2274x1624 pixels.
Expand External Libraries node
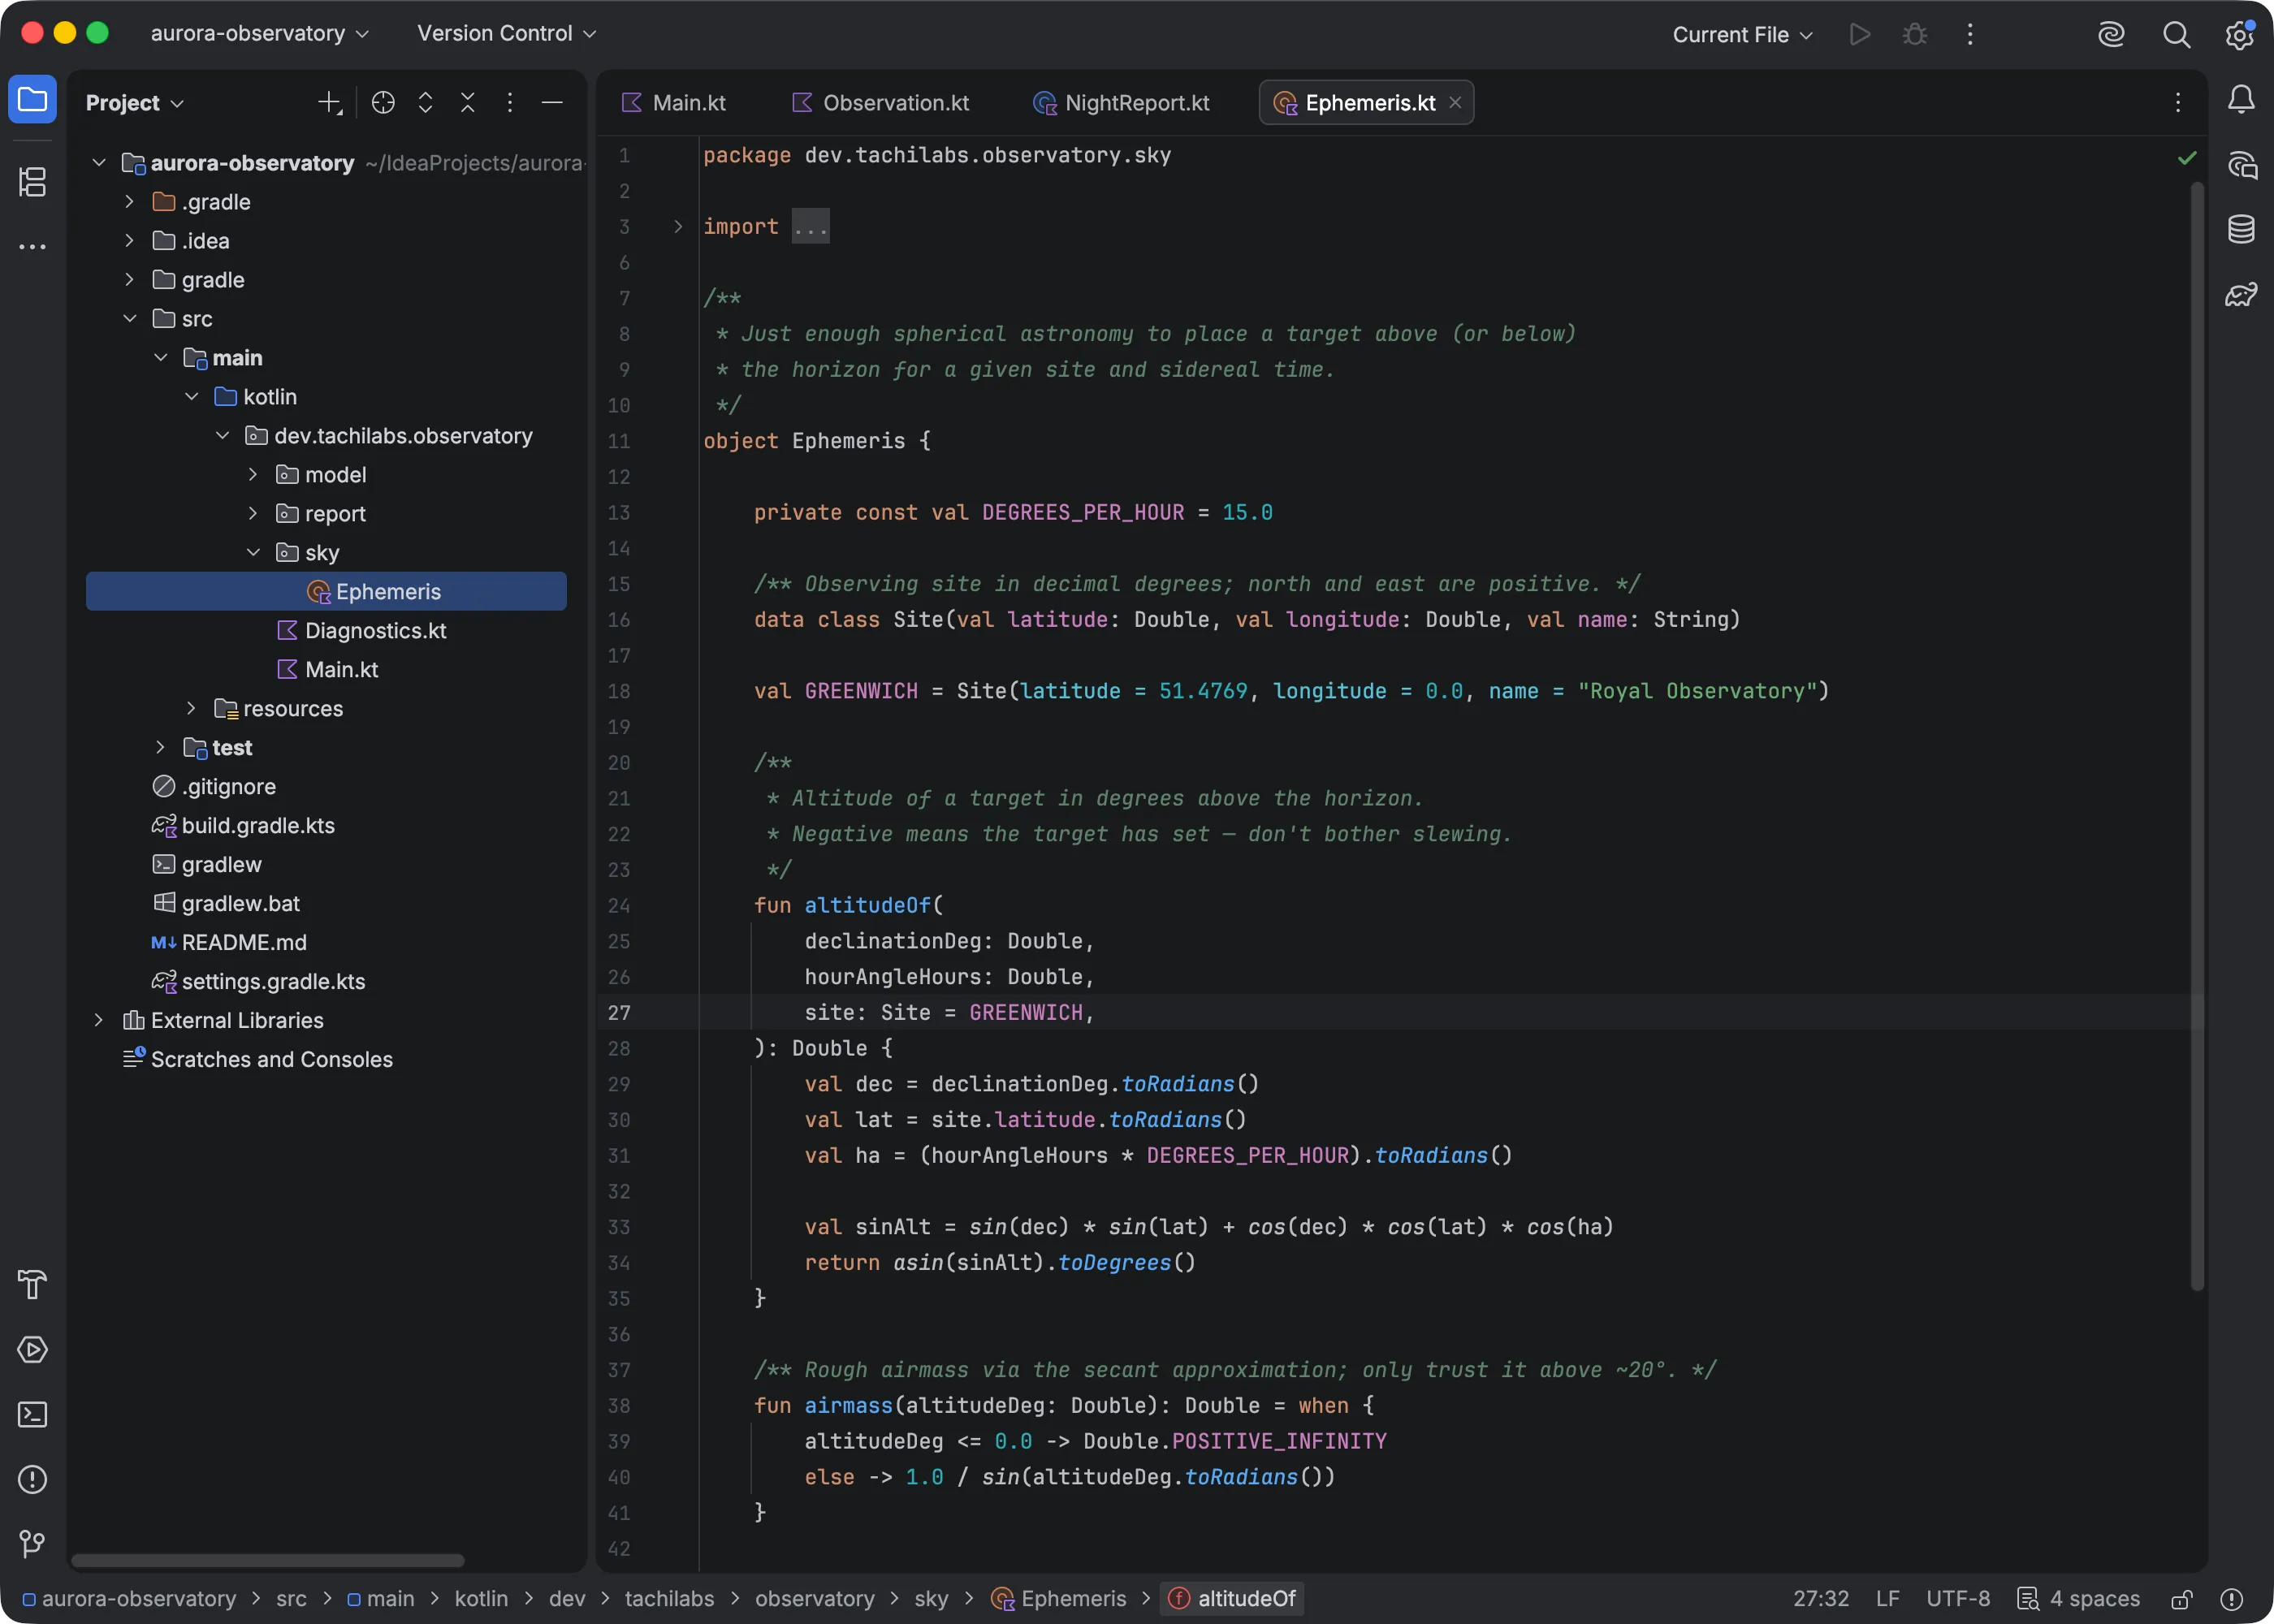pos(99,1020)
